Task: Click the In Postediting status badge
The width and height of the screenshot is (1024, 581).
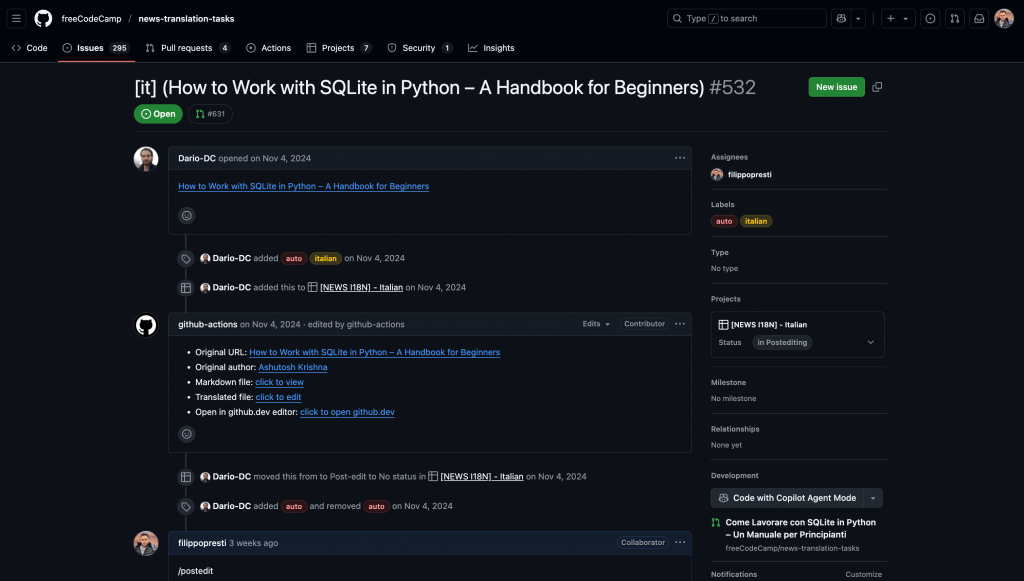Action: [782, 342]
